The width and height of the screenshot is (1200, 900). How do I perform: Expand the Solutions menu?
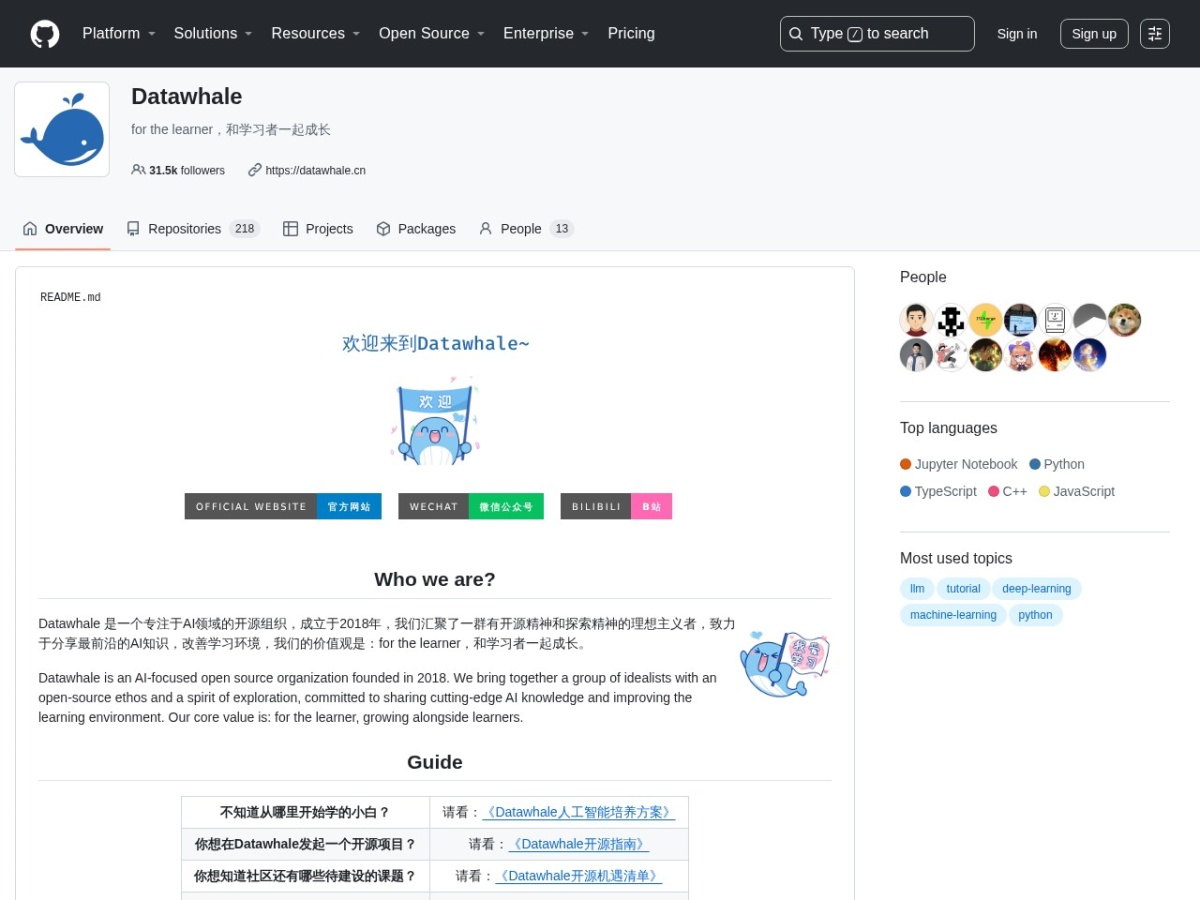(213, 33)
